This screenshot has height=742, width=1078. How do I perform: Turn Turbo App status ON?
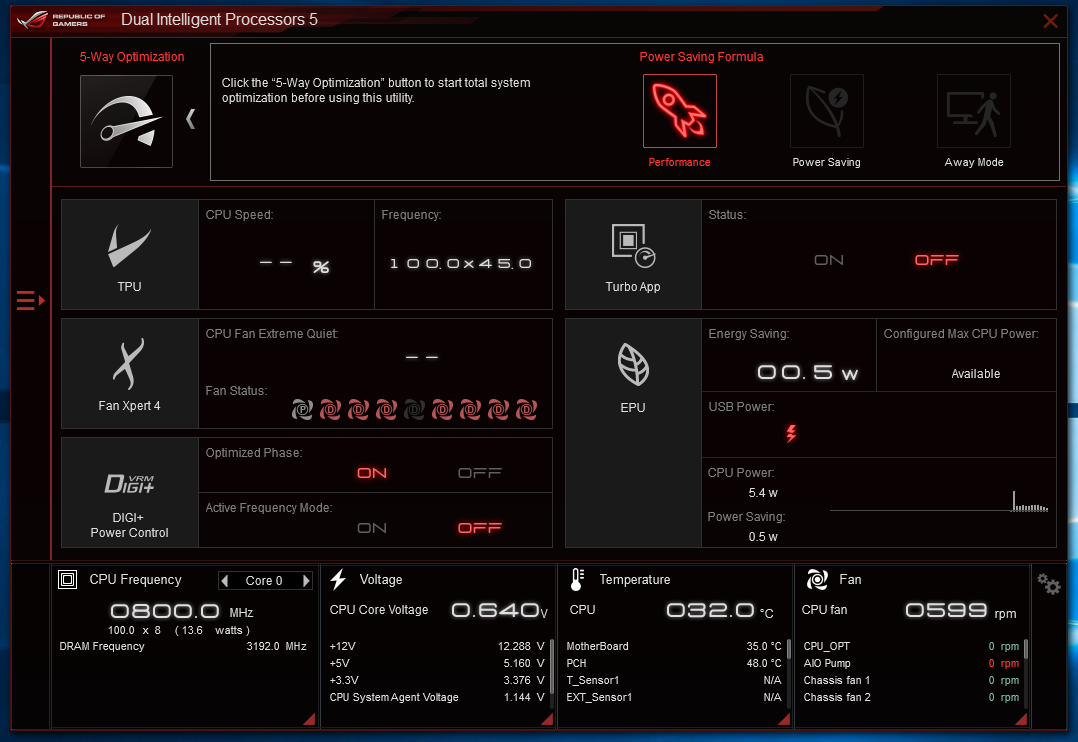pyautogui.click(x=828, y=260)
